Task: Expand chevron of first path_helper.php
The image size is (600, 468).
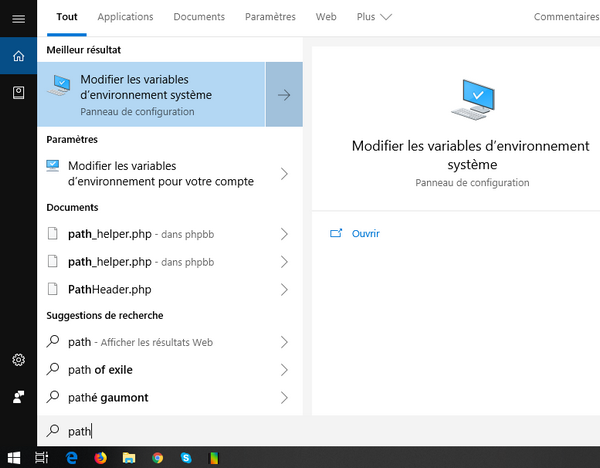Action: (x=284, y=234)
